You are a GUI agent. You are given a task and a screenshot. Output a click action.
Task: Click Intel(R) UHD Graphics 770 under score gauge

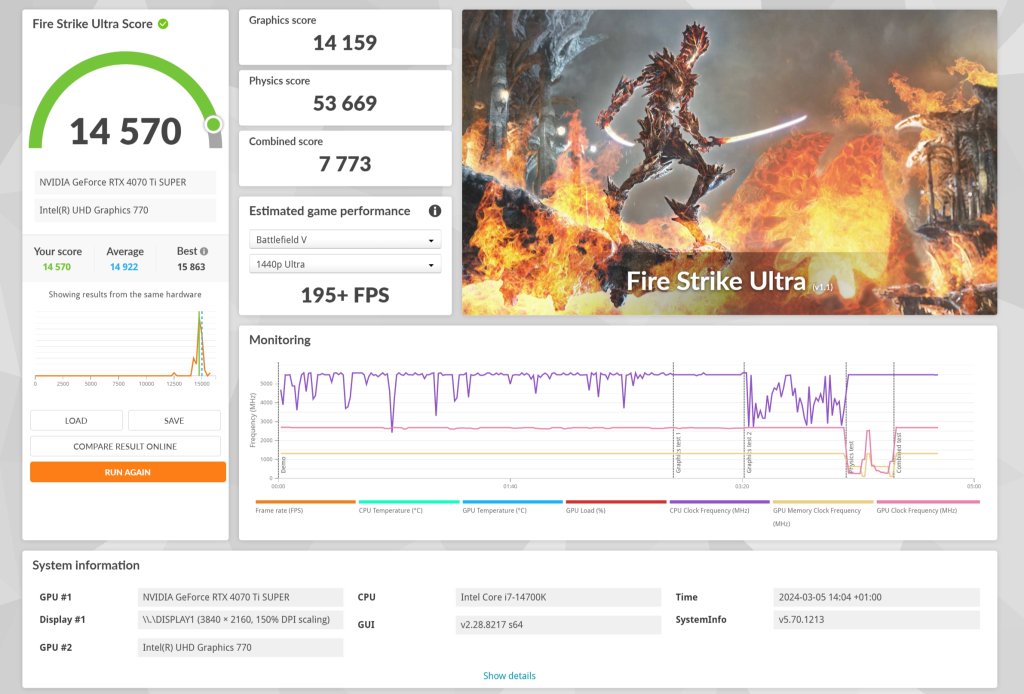pos(125,210)
